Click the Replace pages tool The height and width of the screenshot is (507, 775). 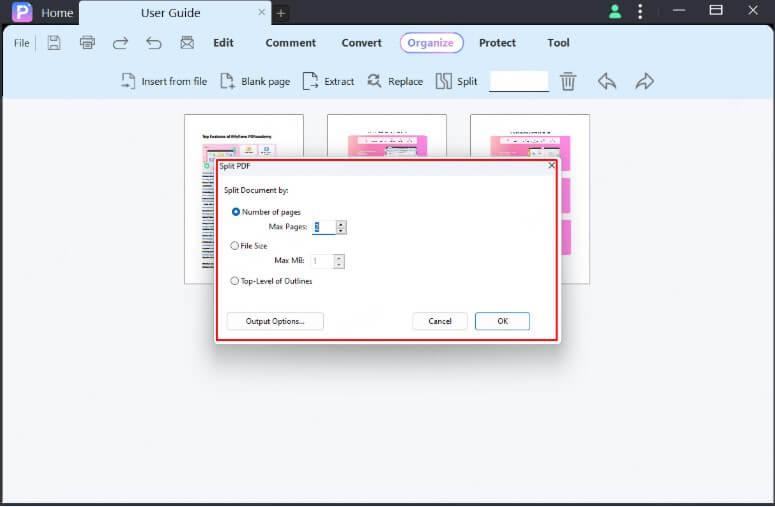click(x=395, y=81)
